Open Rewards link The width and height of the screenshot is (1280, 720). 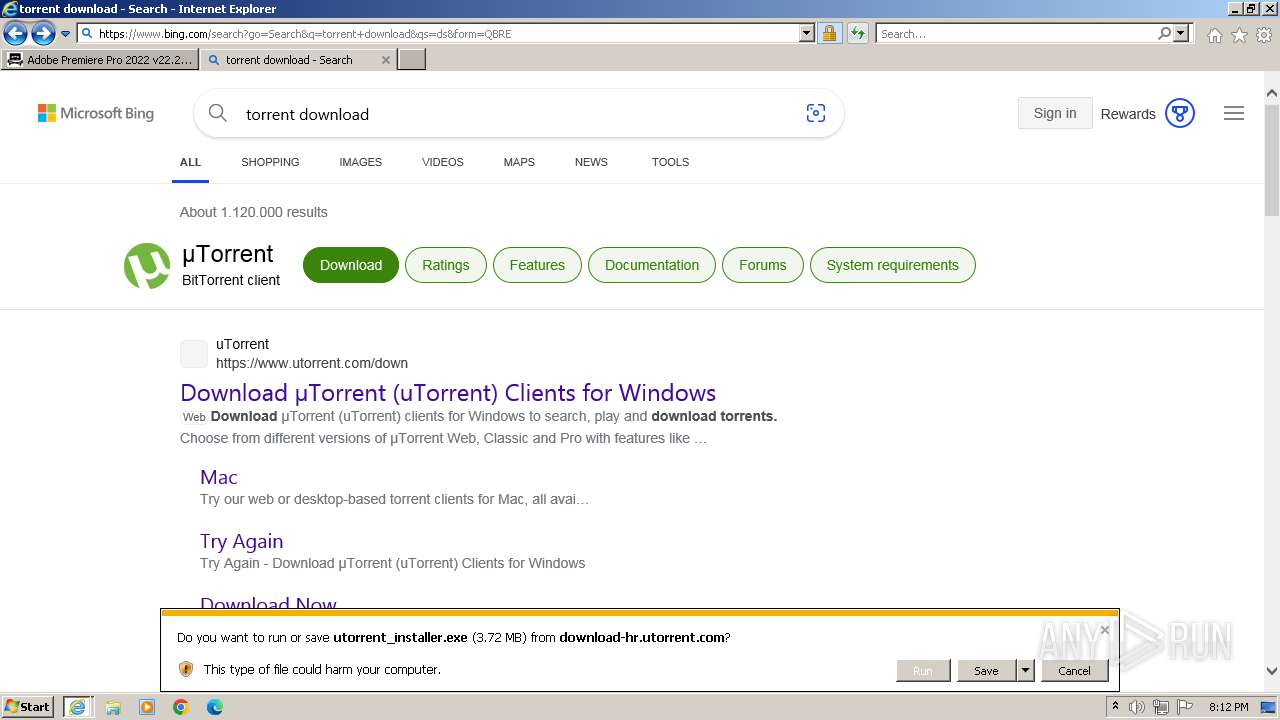(1128, 114)
